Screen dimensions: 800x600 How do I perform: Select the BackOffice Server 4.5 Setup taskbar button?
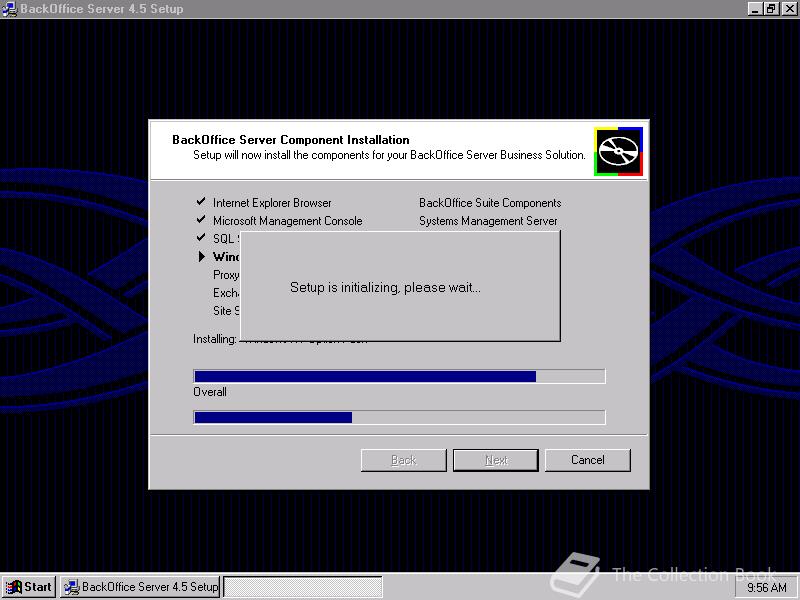click(140, 587)
